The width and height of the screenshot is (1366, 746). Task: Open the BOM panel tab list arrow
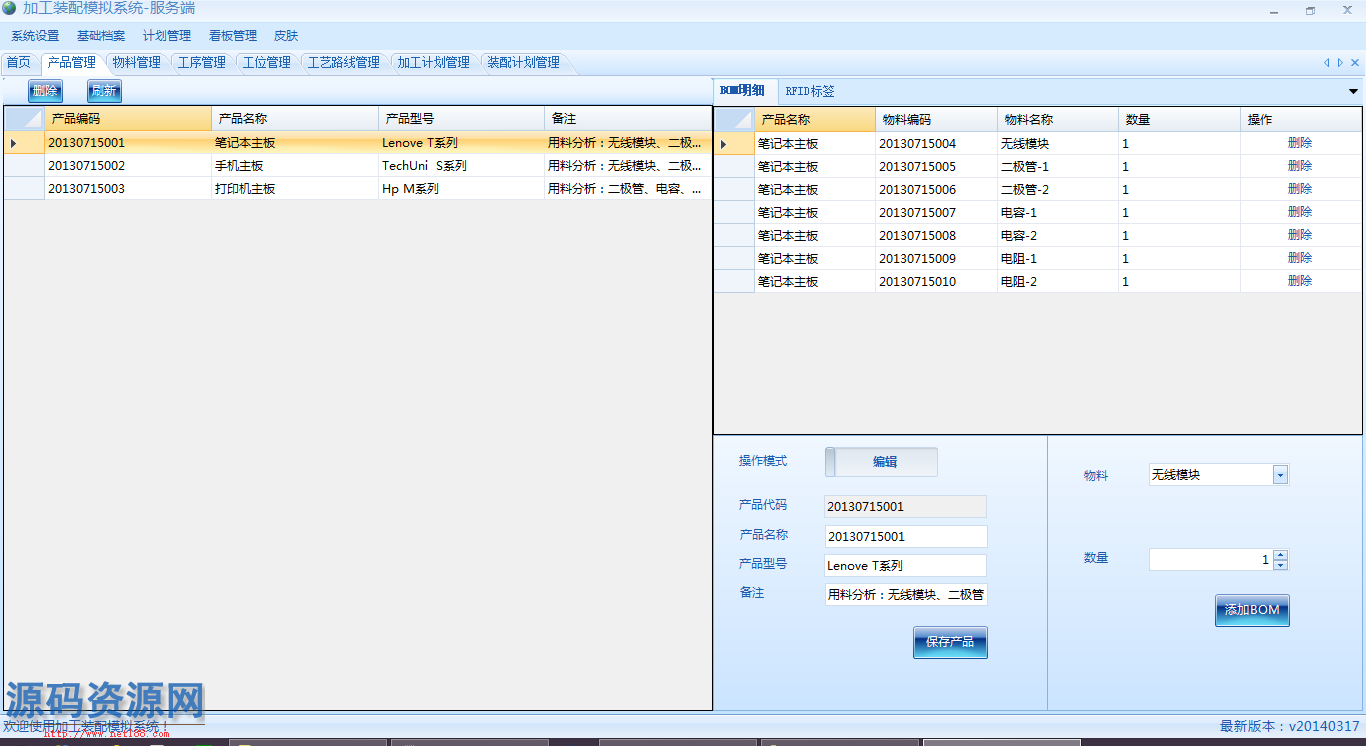[x=1353, y=91]
